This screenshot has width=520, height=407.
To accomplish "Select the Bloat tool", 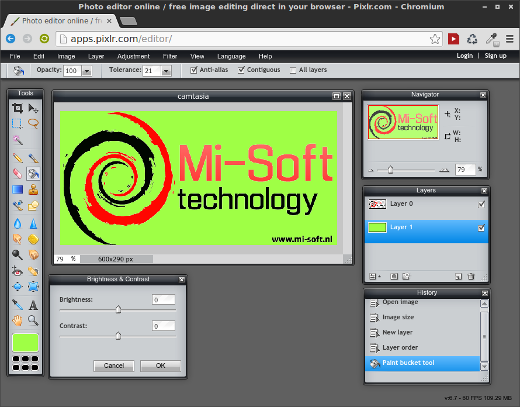I will pos(17,286).
